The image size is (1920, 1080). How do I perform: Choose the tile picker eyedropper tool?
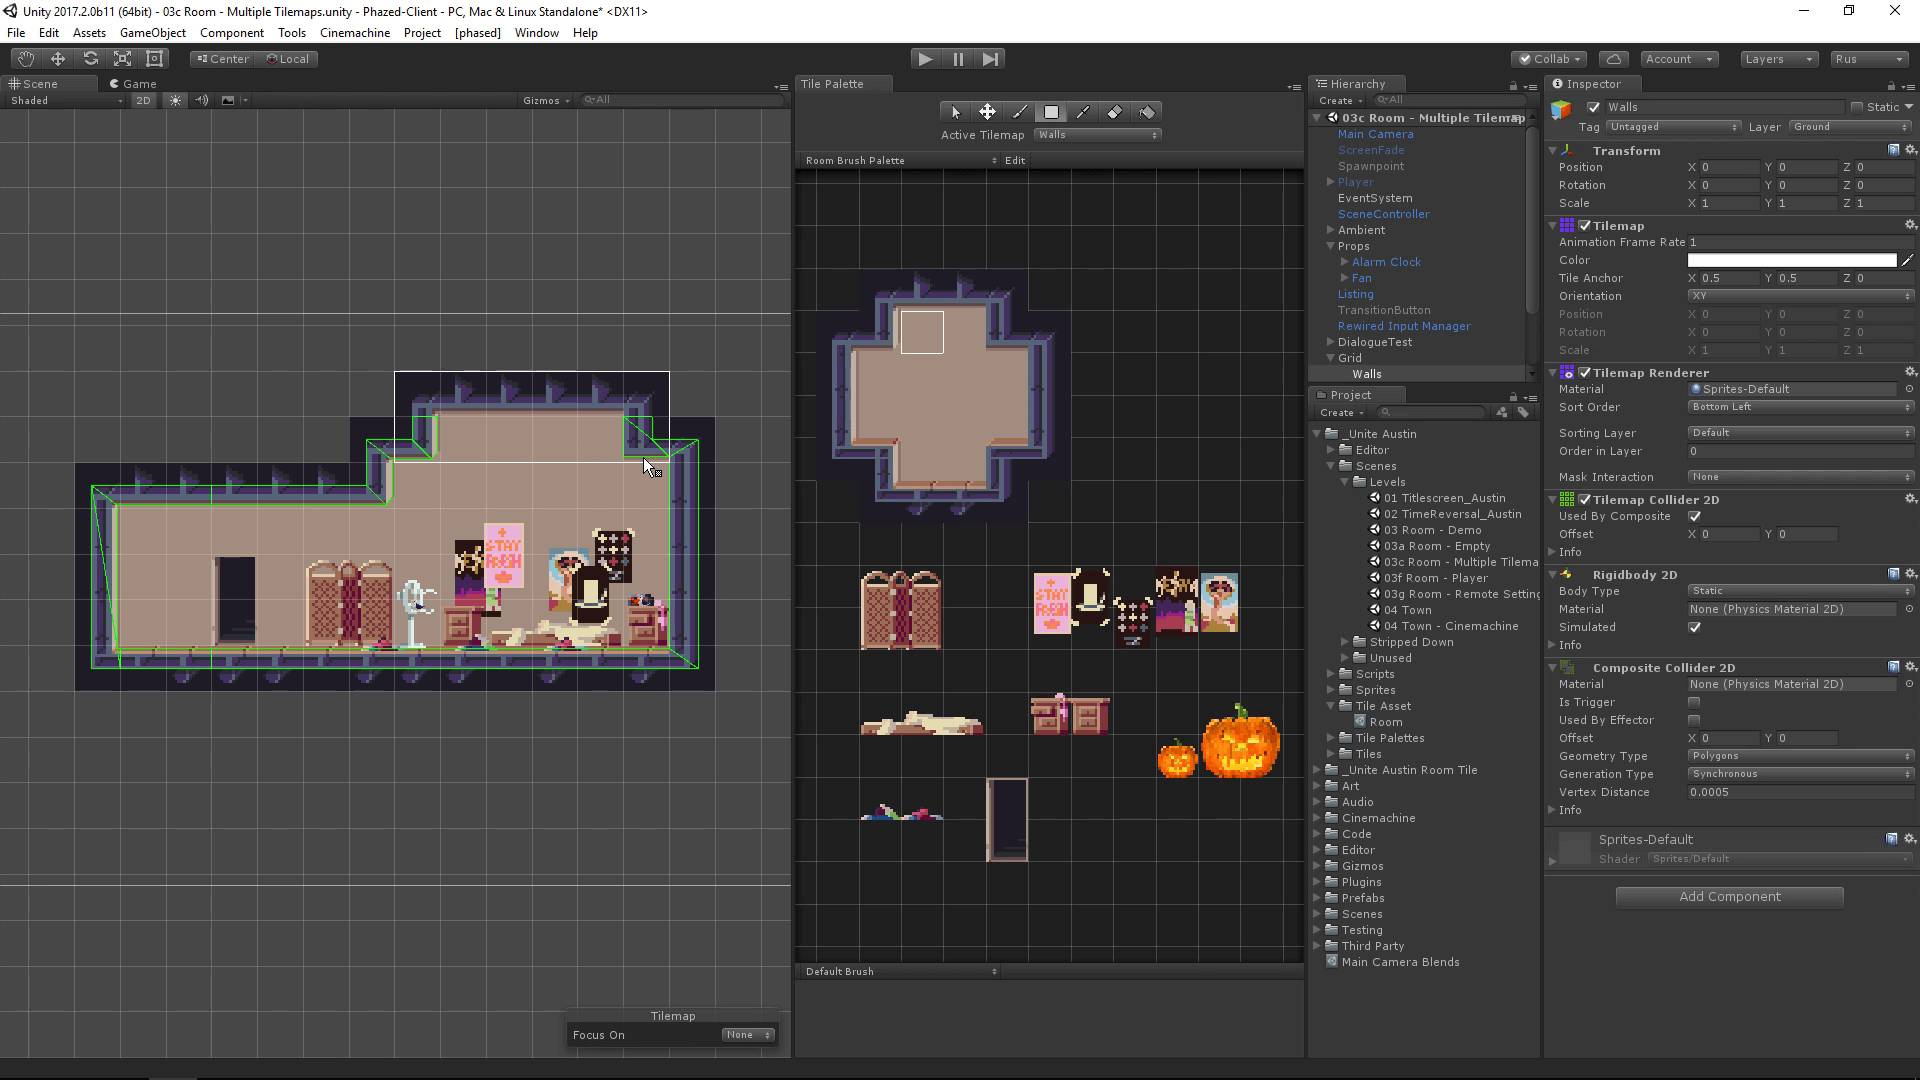[x=1083, y=112]
